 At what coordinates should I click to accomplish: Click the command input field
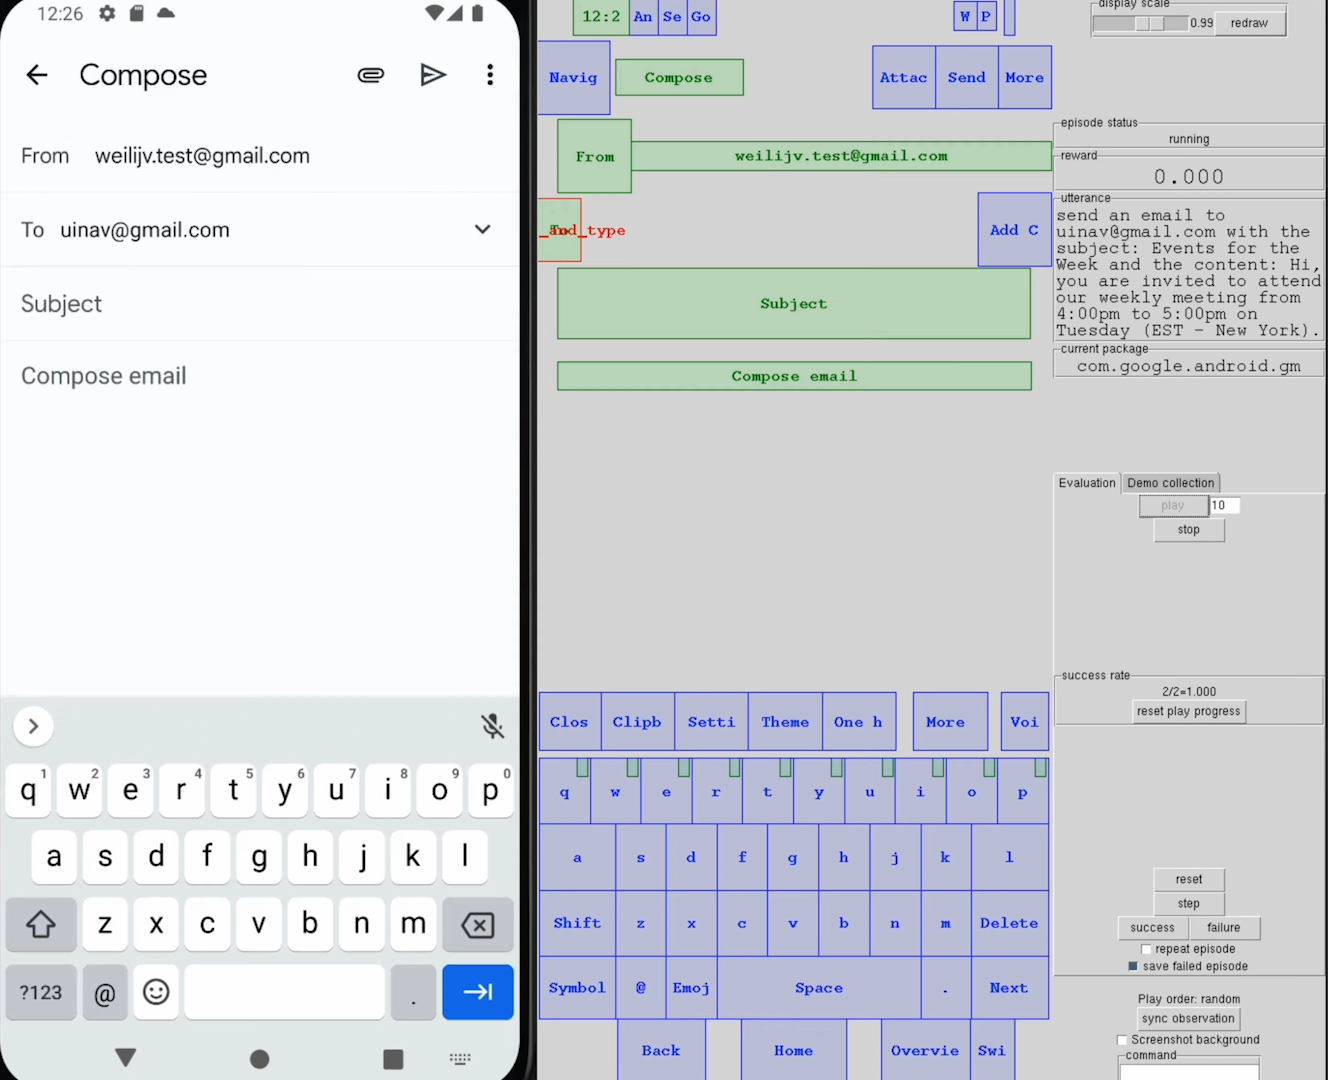point(1189,1071)
